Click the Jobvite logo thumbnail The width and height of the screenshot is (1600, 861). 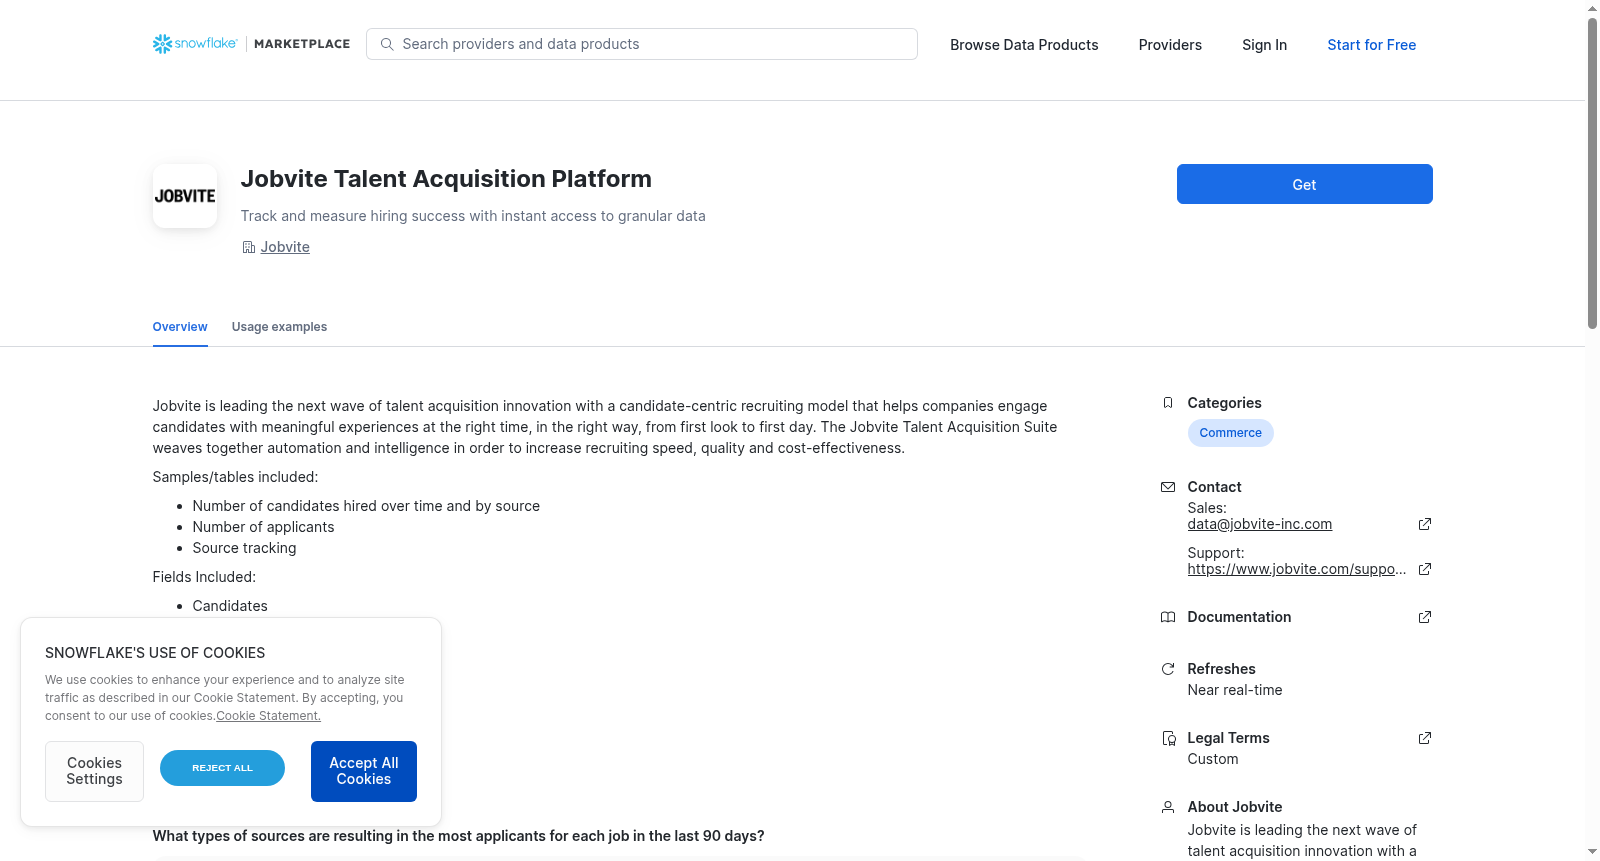coord(185,196)
